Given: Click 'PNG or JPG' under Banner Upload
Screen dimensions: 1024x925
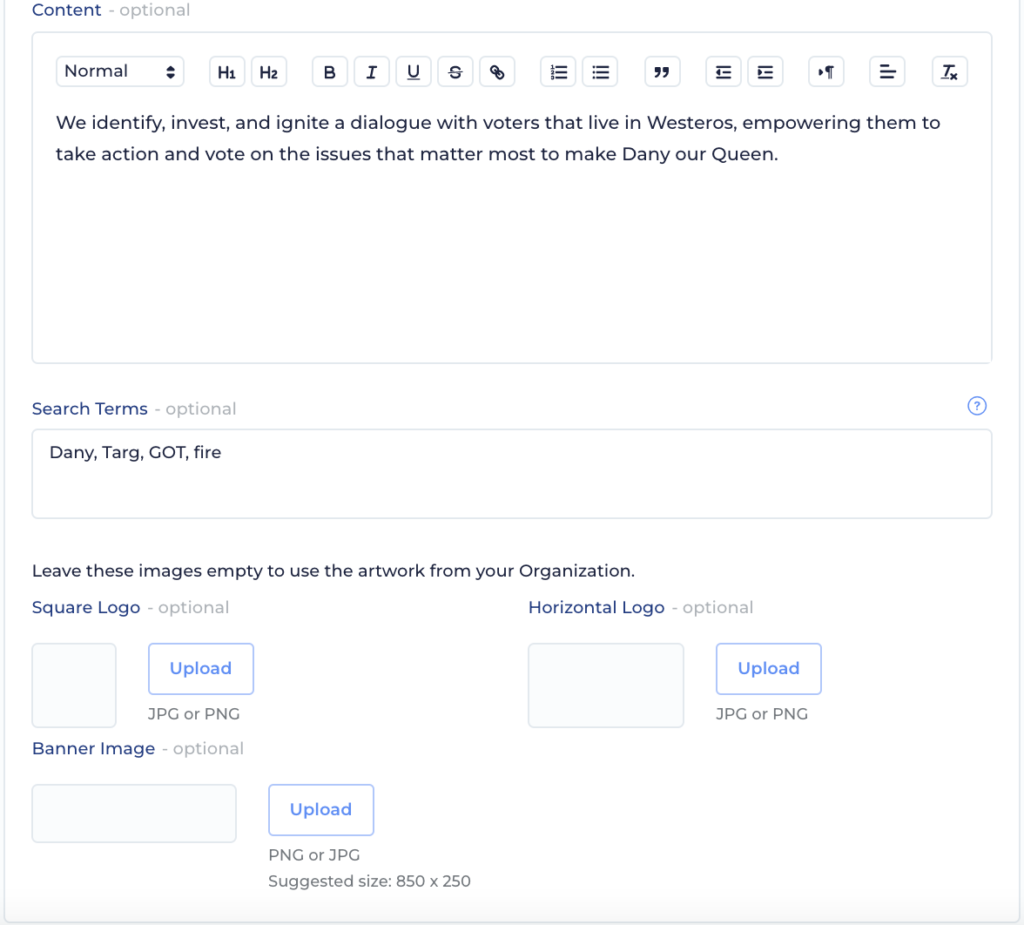Looking at the screenshot, I should 314,855.
